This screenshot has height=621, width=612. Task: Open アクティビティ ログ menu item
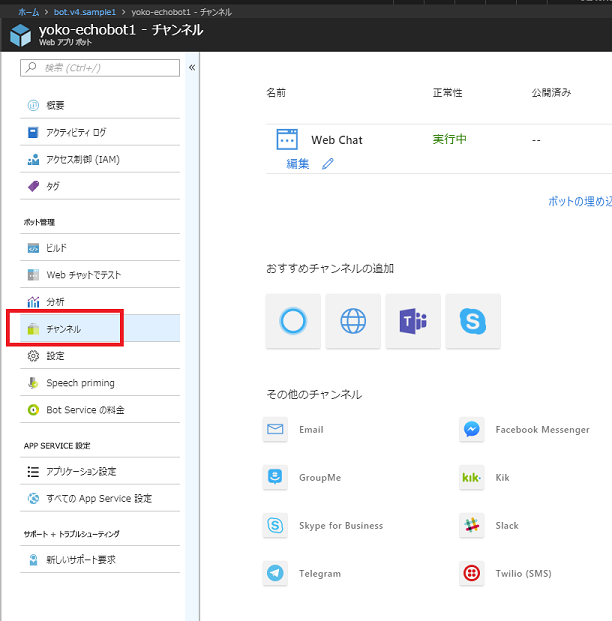(x=100, y=132)
